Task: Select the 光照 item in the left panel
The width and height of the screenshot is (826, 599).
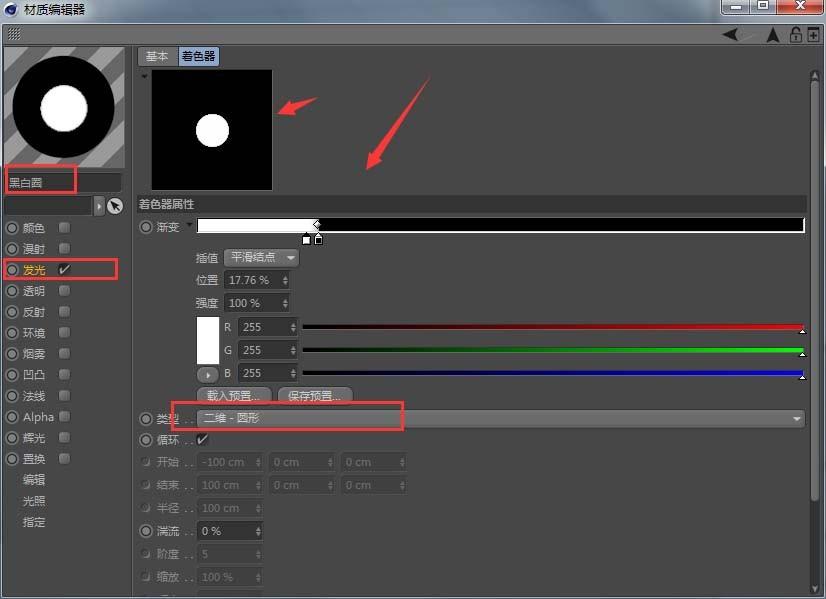Action: [x=33, y=501]
